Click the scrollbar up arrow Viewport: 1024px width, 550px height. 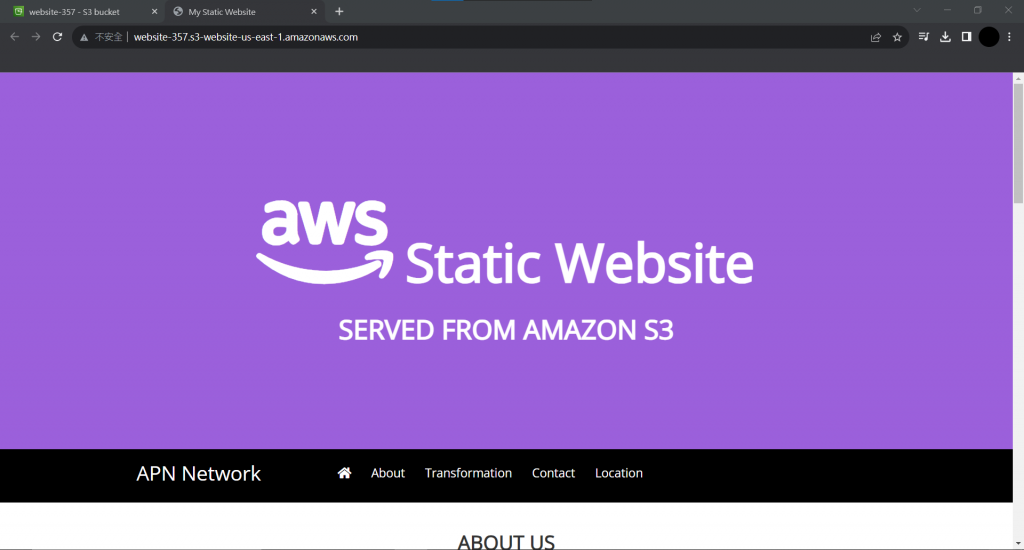1018,78
